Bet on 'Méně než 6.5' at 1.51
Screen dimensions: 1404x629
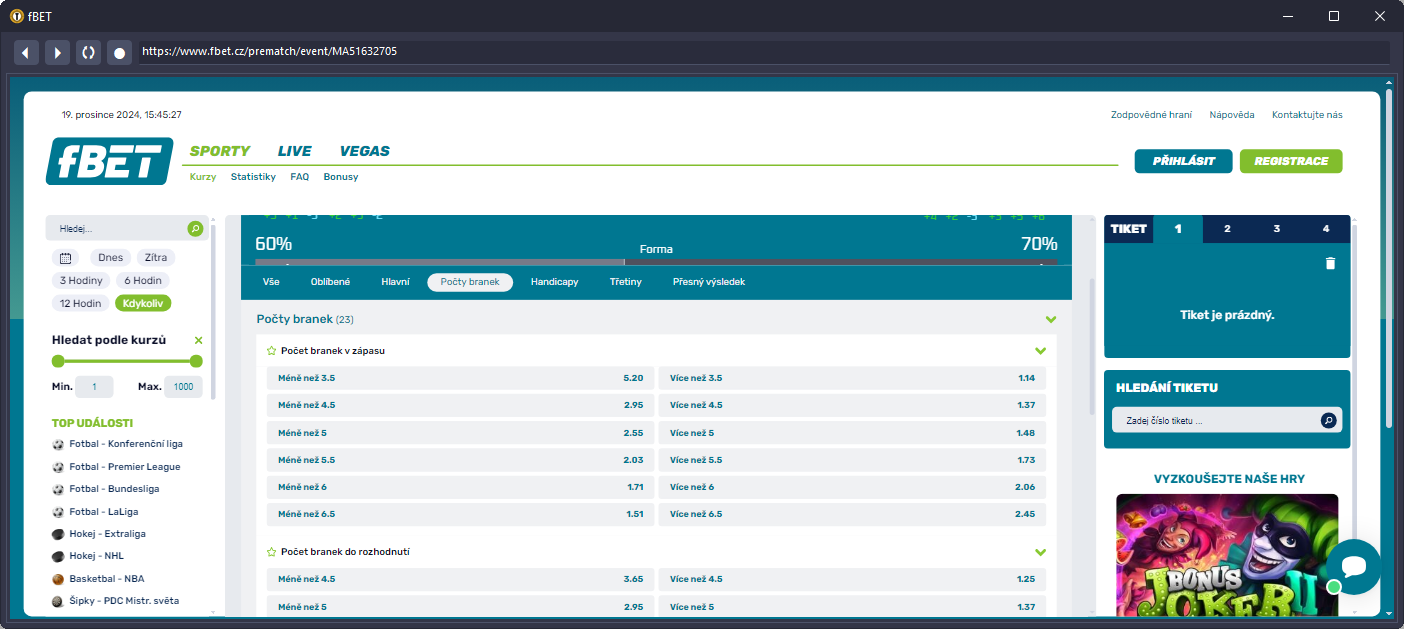click(460, 514)
